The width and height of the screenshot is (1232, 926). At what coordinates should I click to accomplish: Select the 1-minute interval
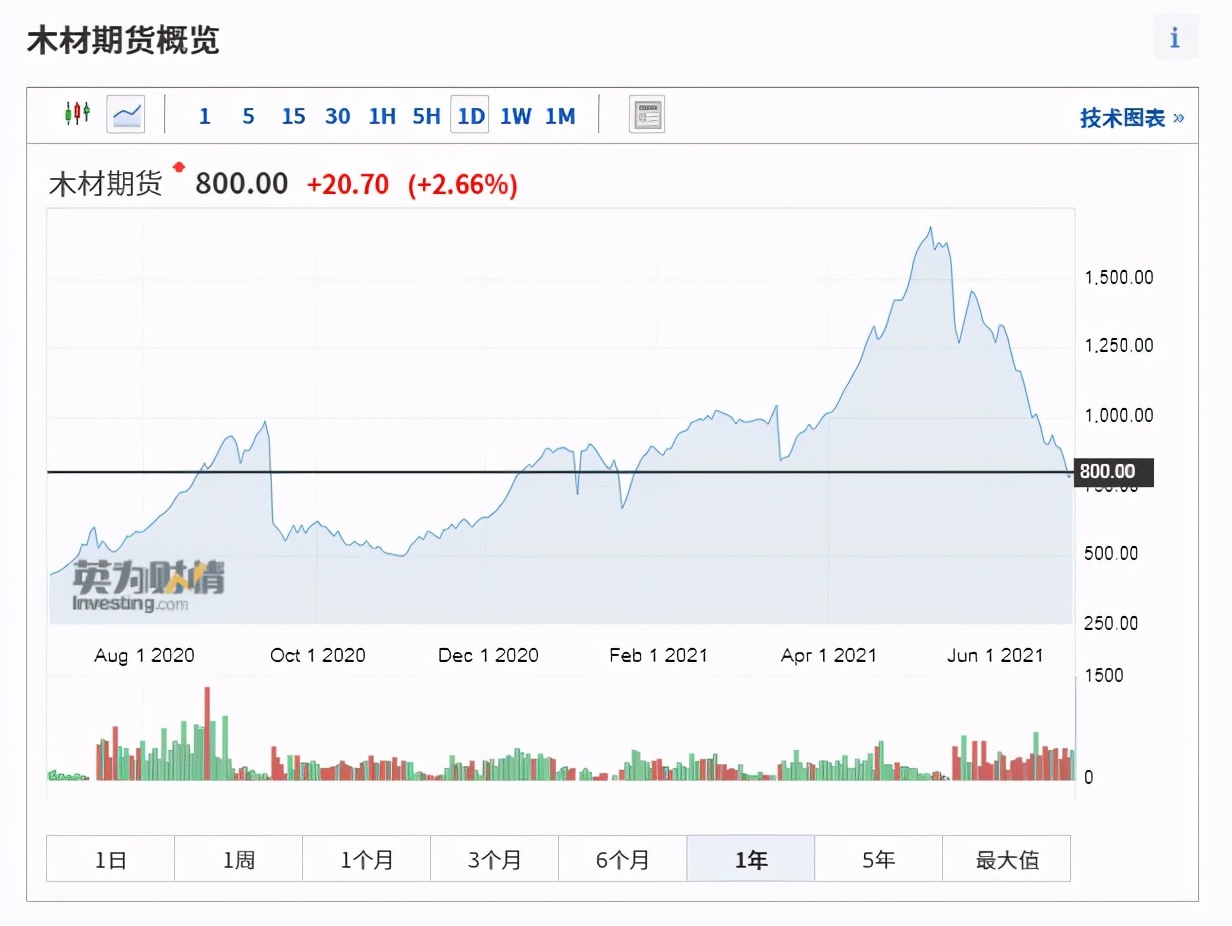204,116
